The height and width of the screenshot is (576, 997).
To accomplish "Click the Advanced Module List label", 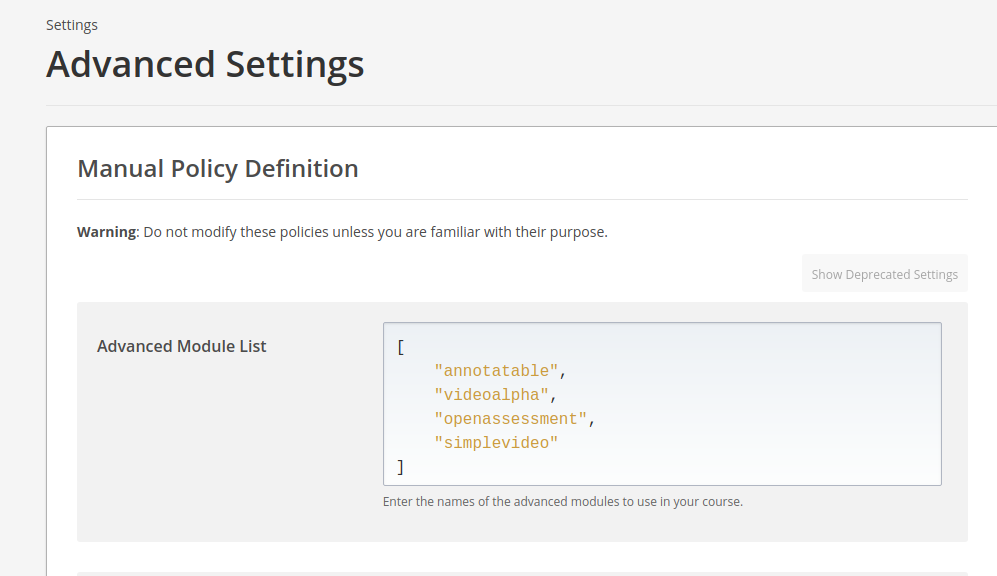I will coord(182,346).
